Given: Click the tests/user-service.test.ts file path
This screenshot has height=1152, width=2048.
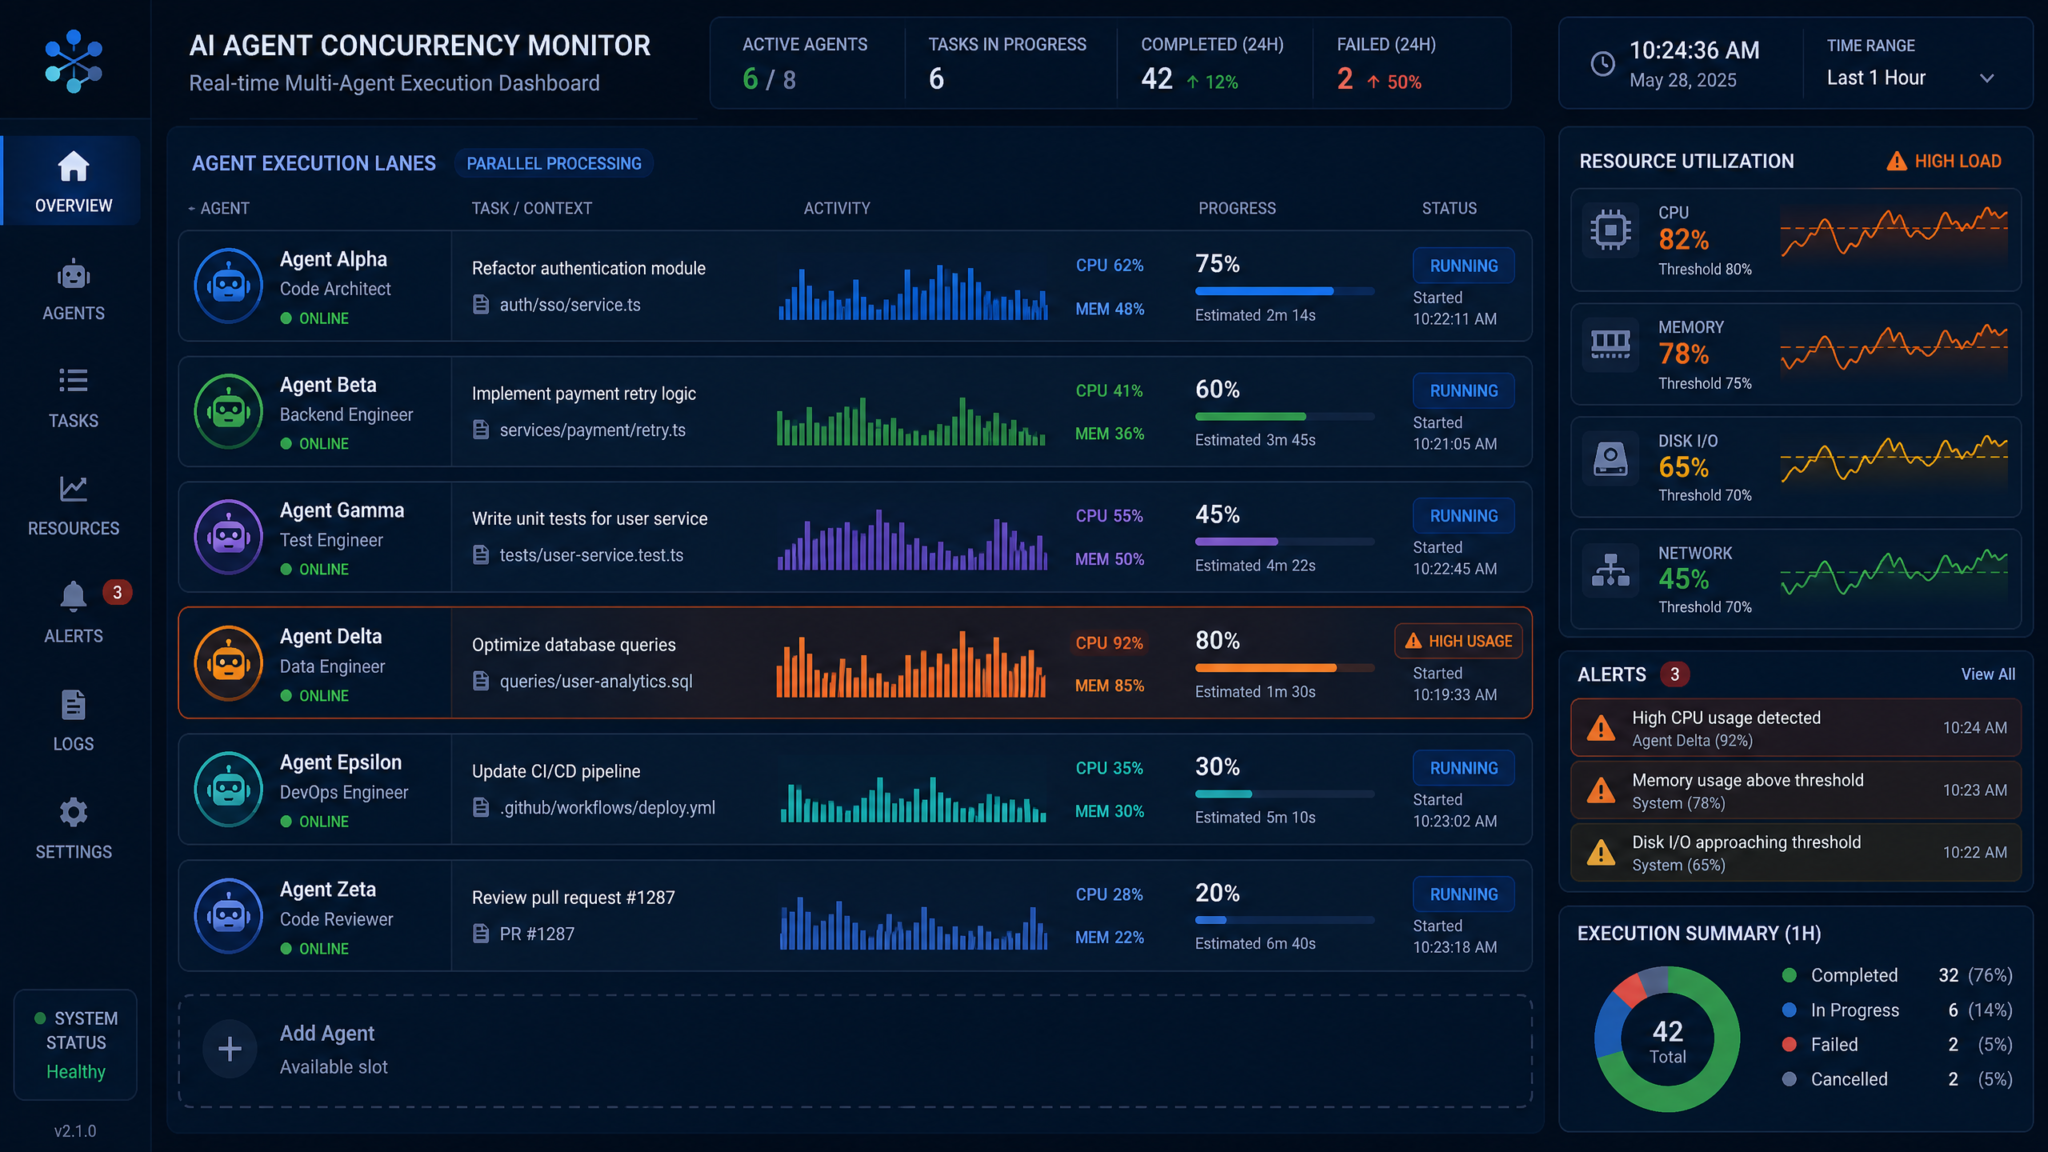Looking at the screenshot, I should pos(591,555).
